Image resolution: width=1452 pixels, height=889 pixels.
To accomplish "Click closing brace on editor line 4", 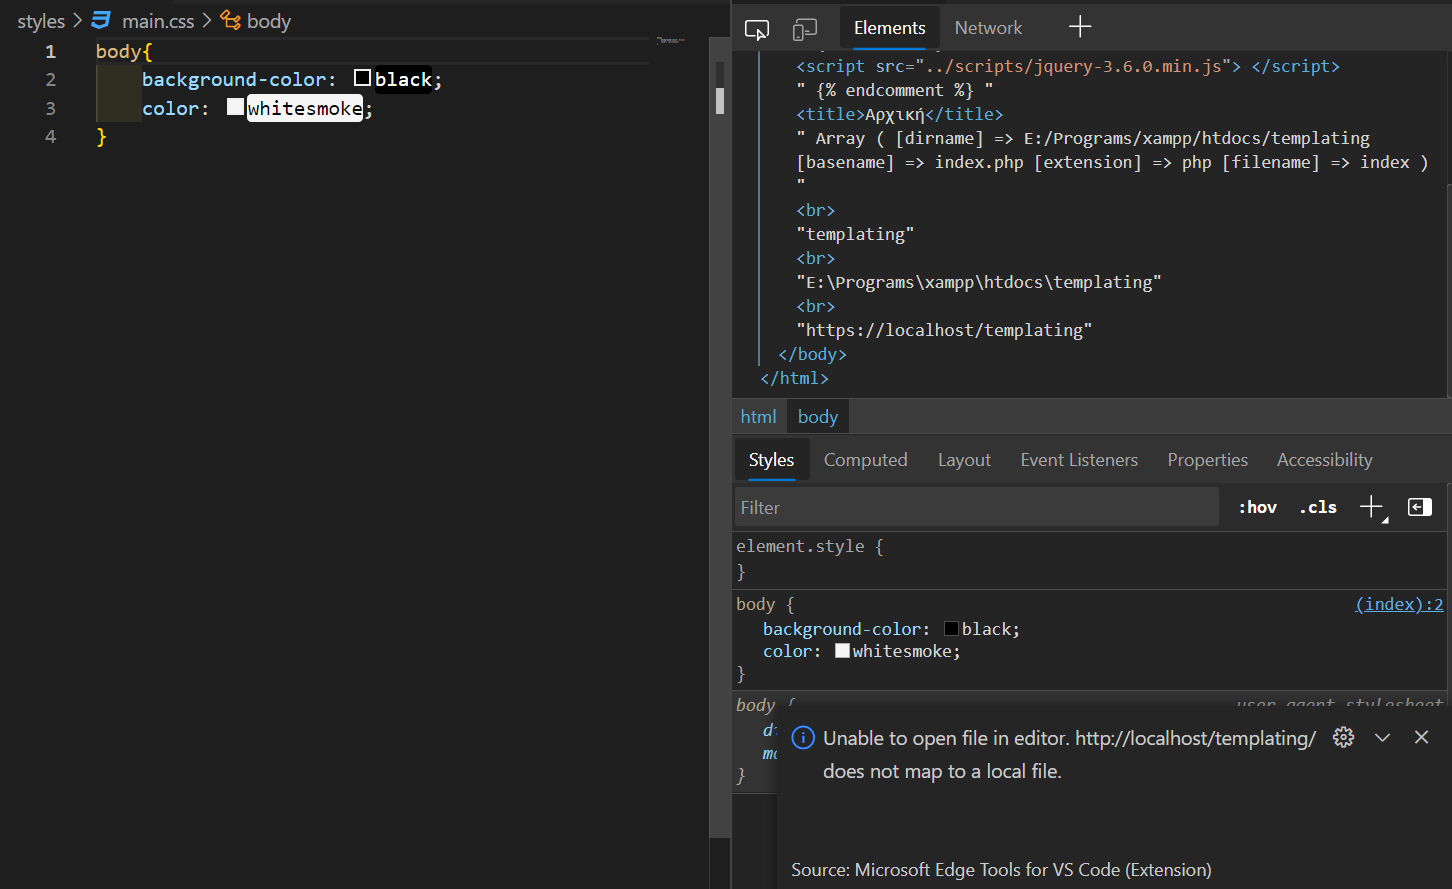I will click(x=101, y=136).
